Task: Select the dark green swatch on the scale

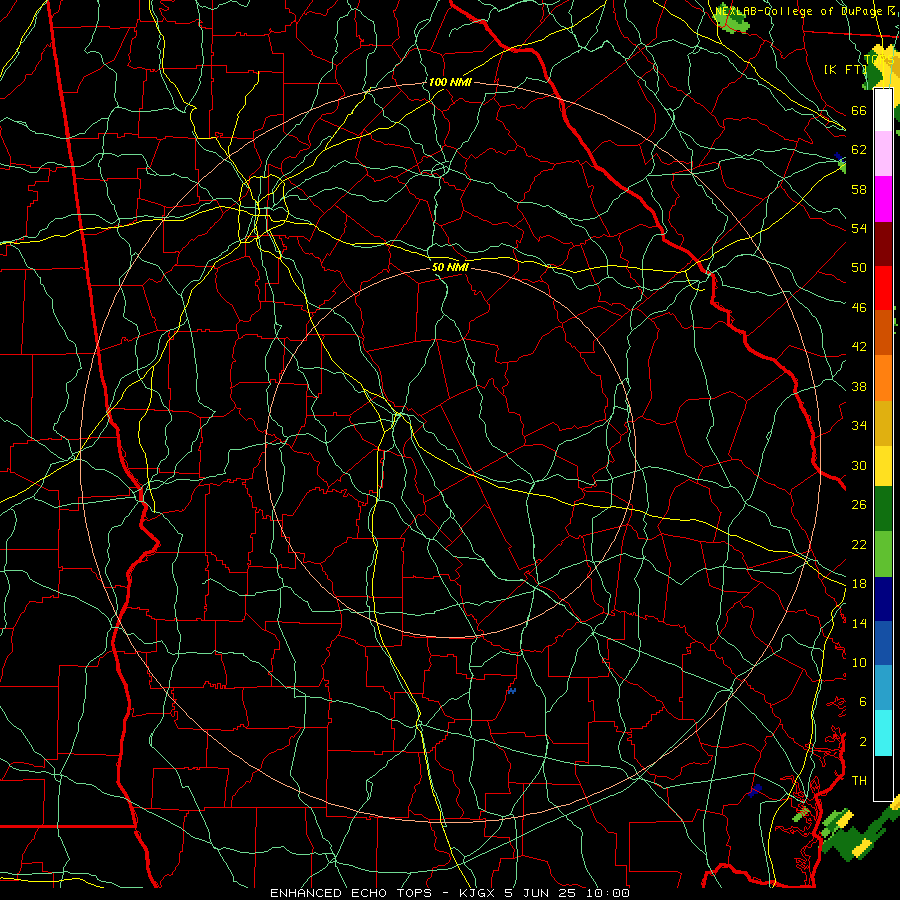Action: [883, 508]
